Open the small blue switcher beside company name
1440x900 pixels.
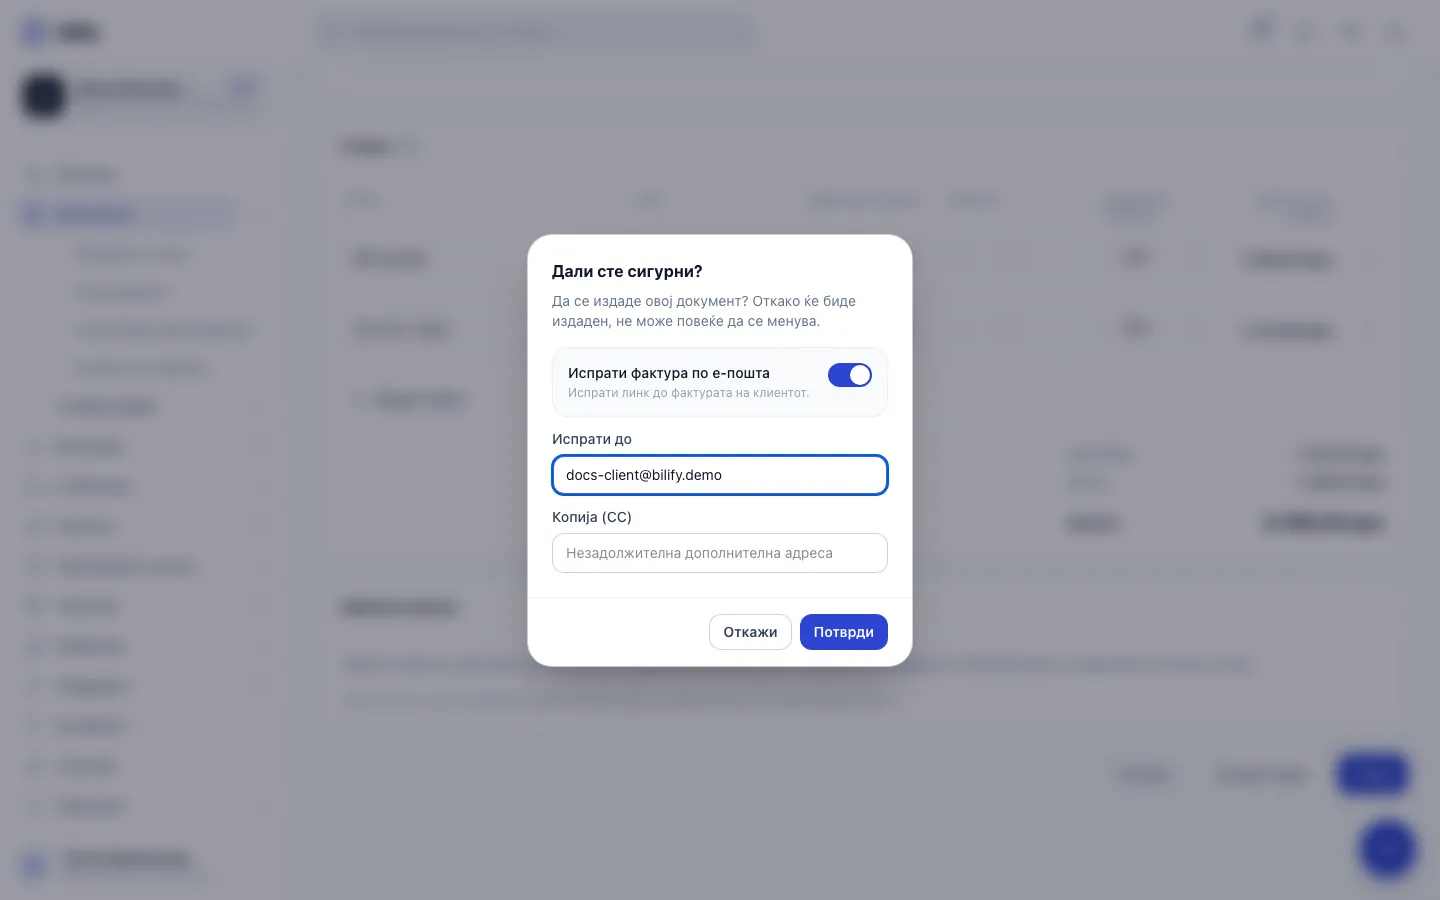tap(243, 89)
